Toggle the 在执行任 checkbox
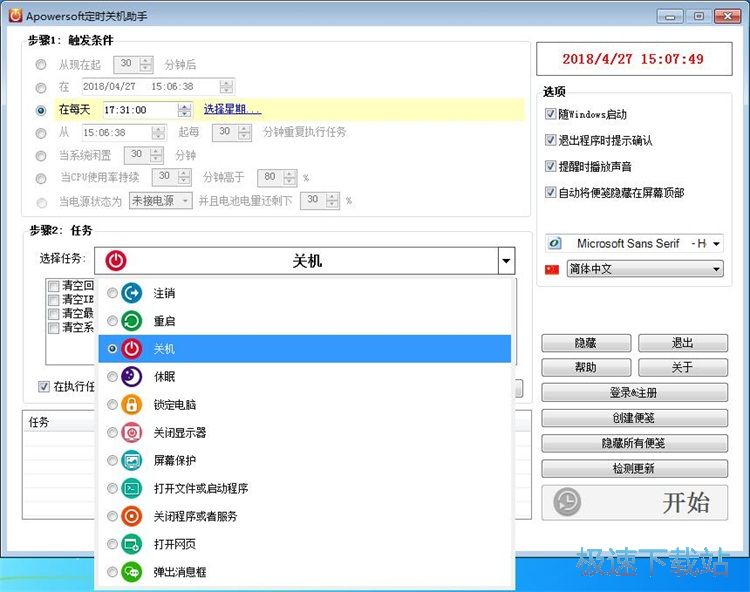Screen dimensions: 750x592 point(44,386)
